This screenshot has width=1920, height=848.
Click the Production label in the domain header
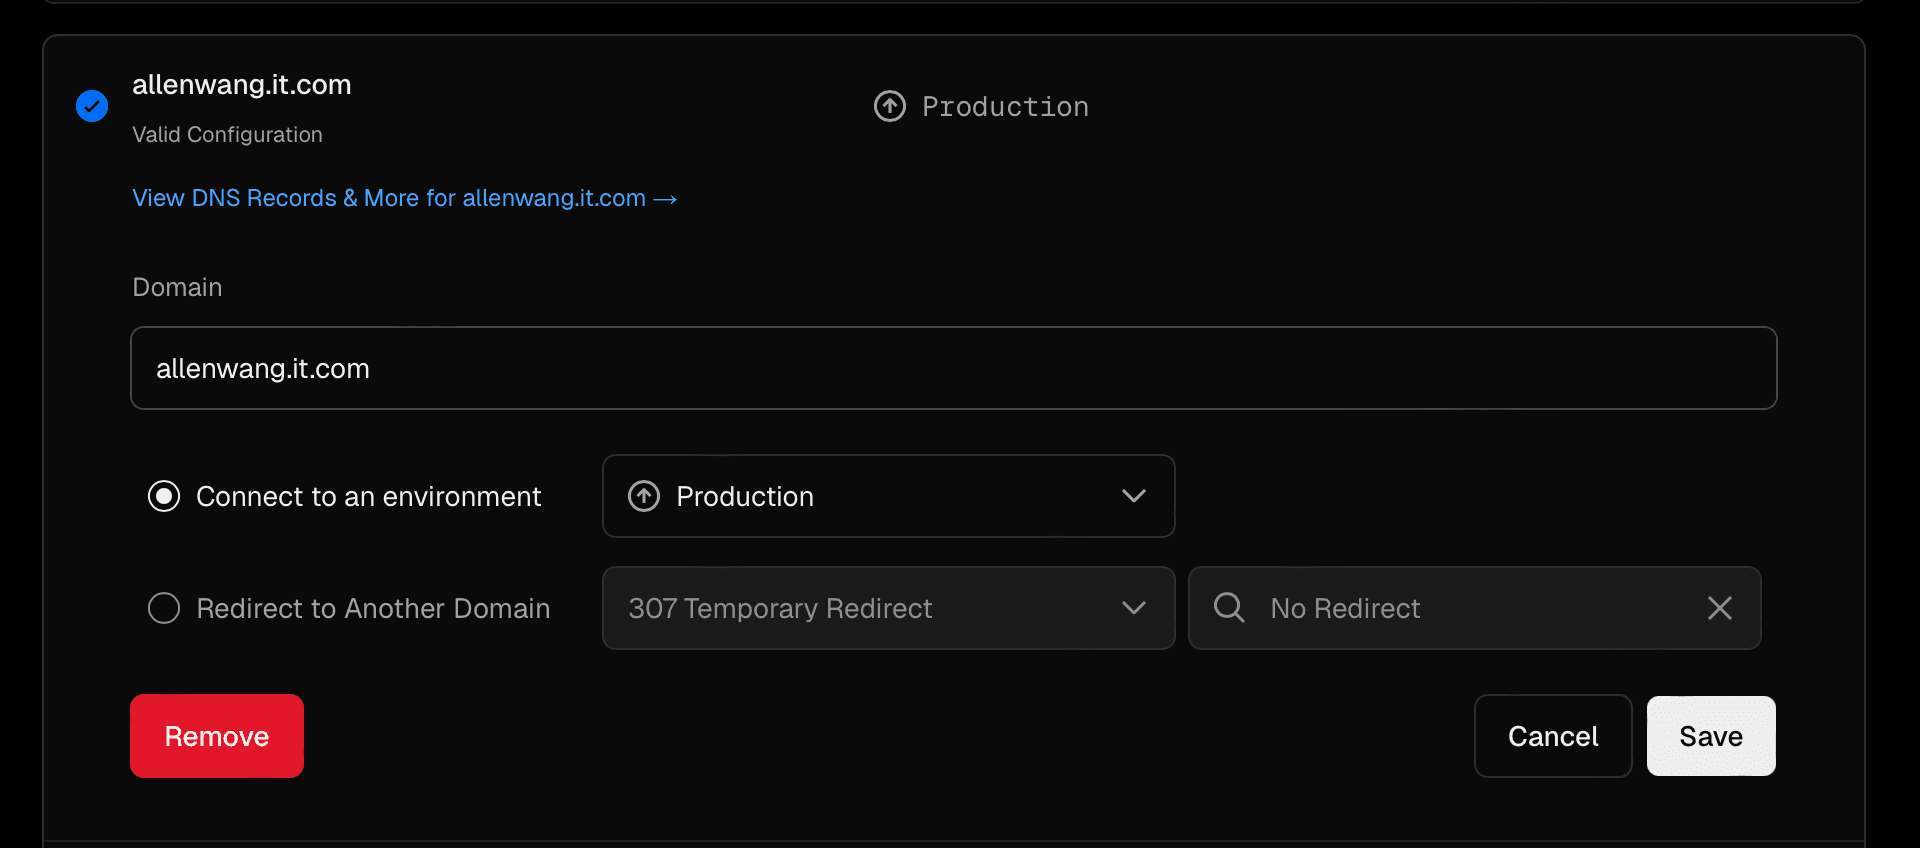1005,107
